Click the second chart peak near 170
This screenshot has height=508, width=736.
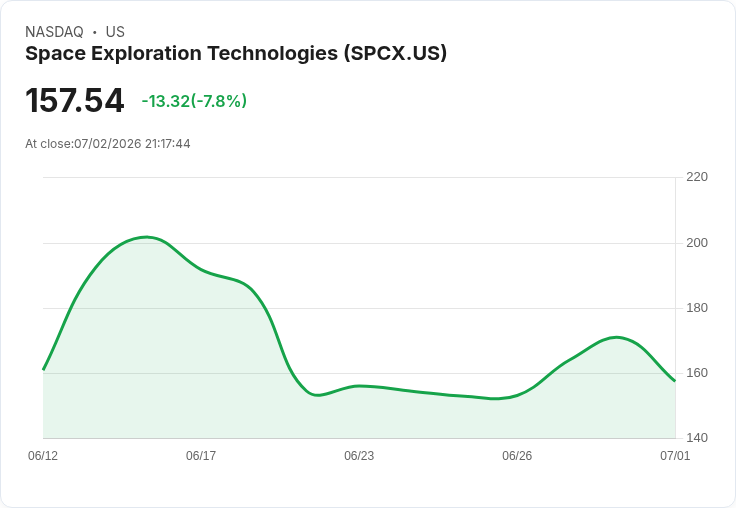click(x=616, y=337)
